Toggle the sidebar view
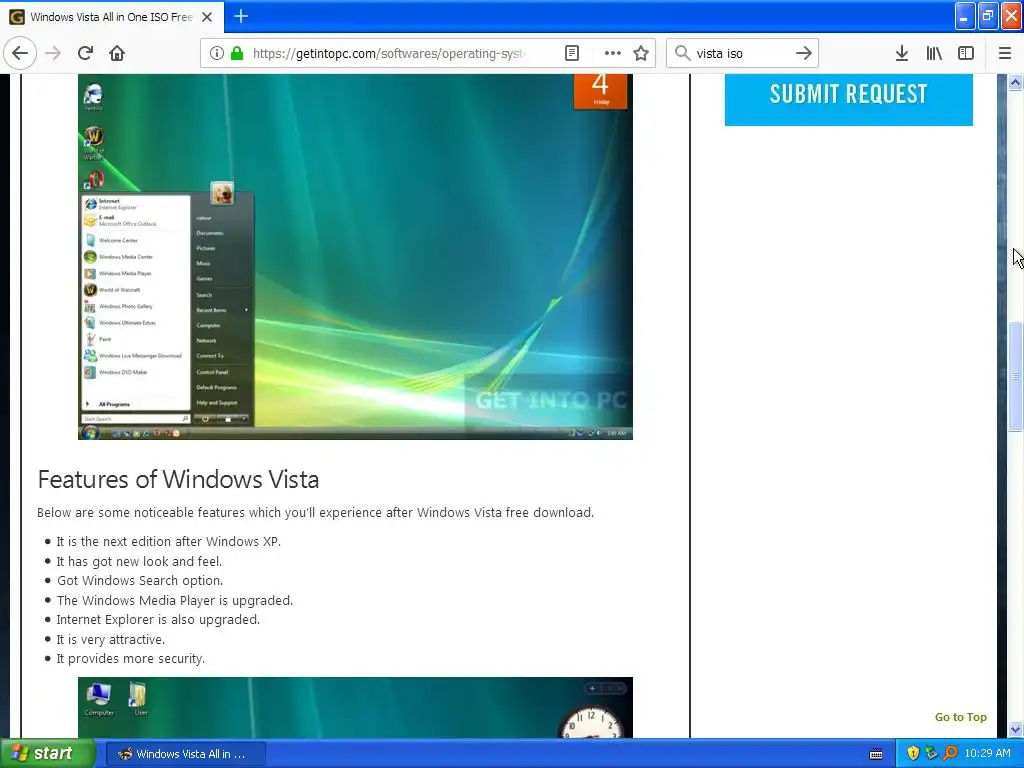The height and width of the screenshot is (768, 1024). coord(966,53)
